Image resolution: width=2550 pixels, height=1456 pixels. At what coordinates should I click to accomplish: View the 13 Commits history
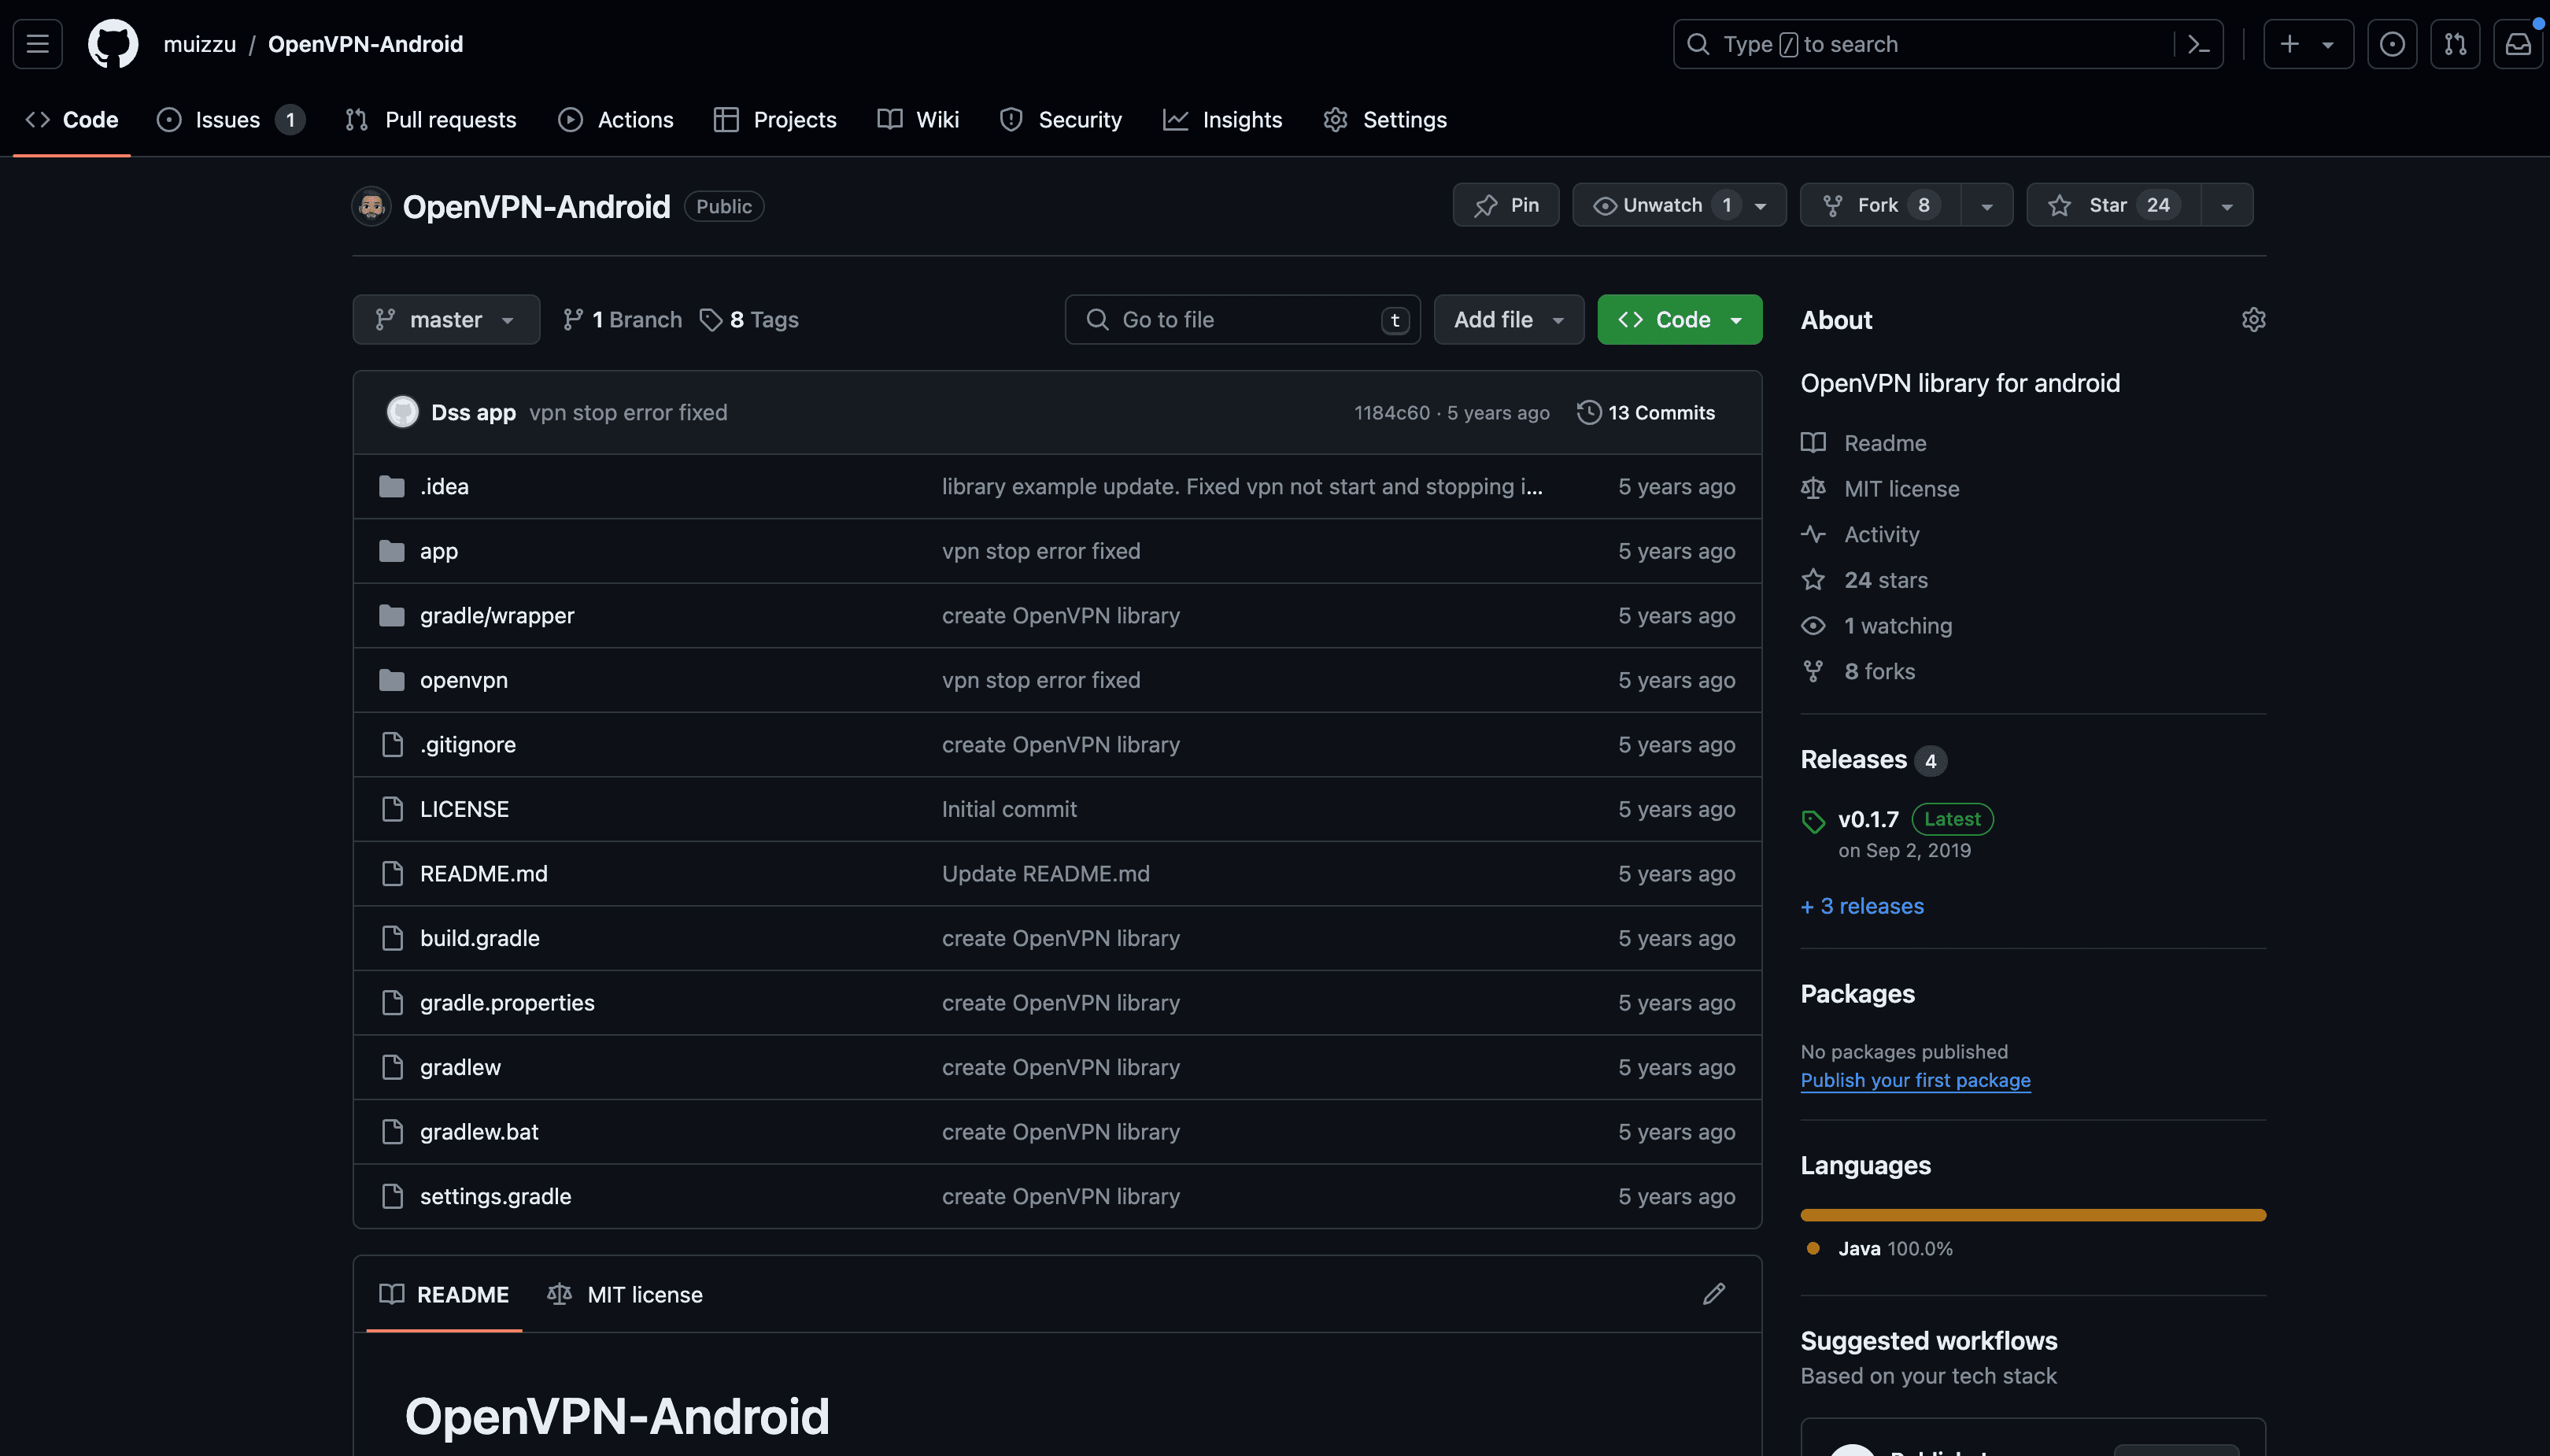tap(1645, 412)
